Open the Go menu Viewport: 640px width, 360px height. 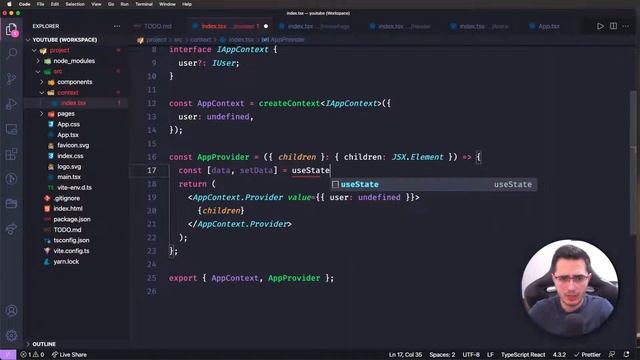coord(111,4)
